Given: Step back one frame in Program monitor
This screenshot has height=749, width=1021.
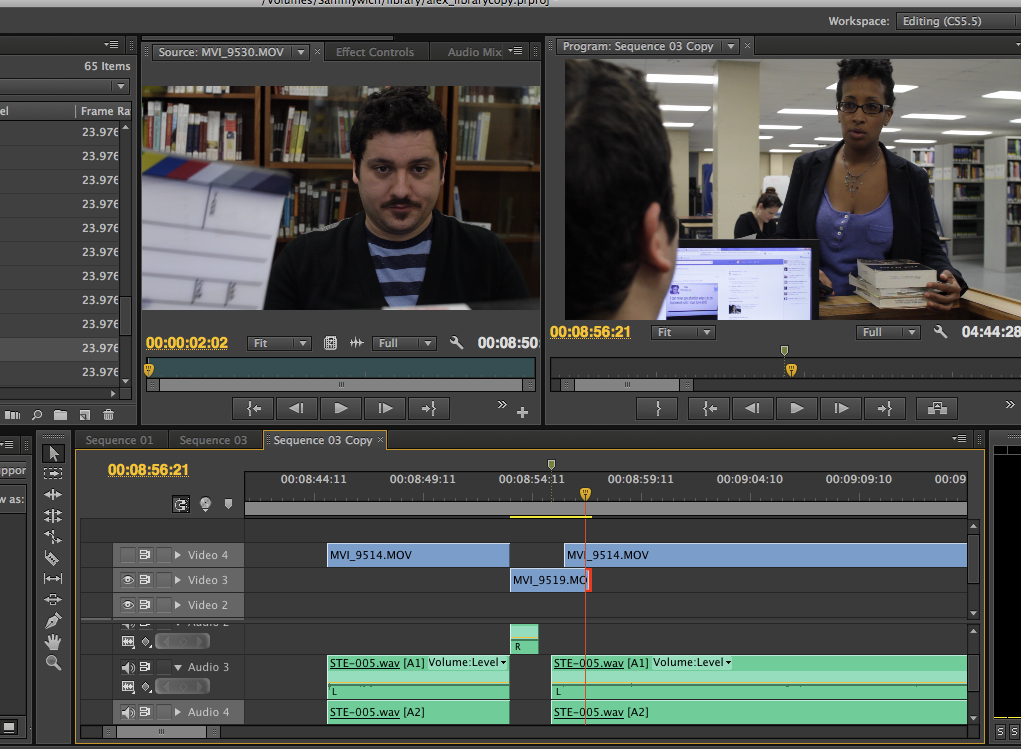Looking at the screenshot, I should click(x=752, y=408).
